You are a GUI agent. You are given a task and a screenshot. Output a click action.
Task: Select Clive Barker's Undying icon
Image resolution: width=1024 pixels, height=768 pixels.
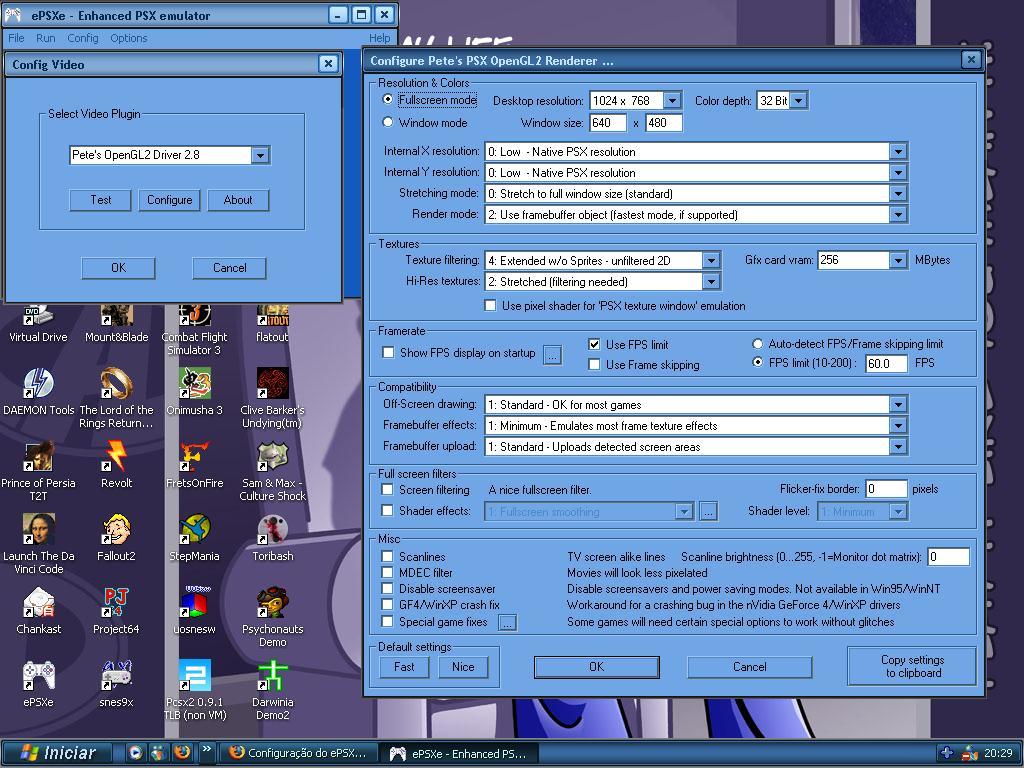click(x=272, y=398)
